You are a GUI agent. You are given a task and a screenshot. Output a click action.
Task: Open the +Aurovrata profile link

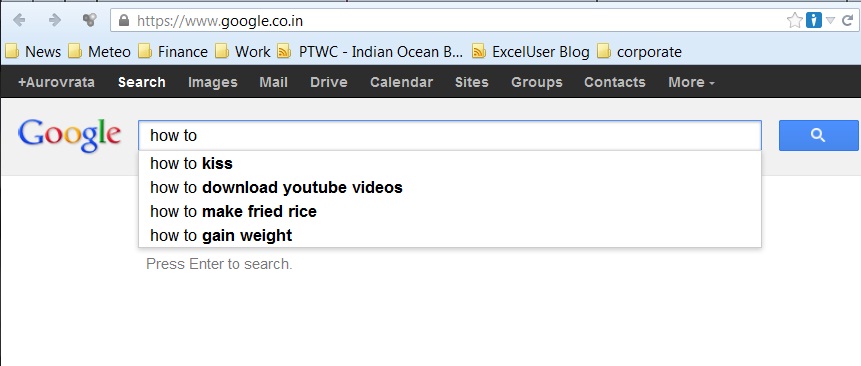pos(56,82)
